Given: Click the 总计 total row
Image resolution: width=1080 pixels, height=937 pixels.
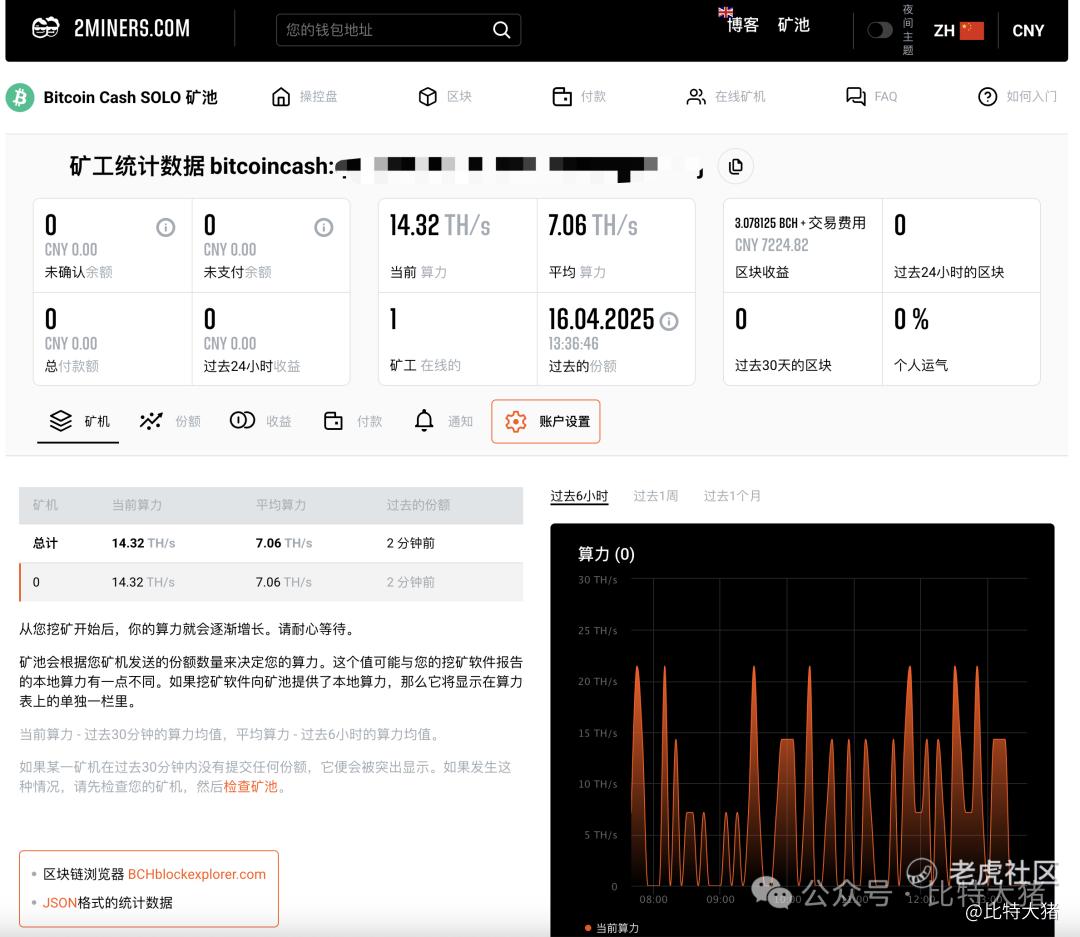Looking at the screenshot, I should pos(271,543).
